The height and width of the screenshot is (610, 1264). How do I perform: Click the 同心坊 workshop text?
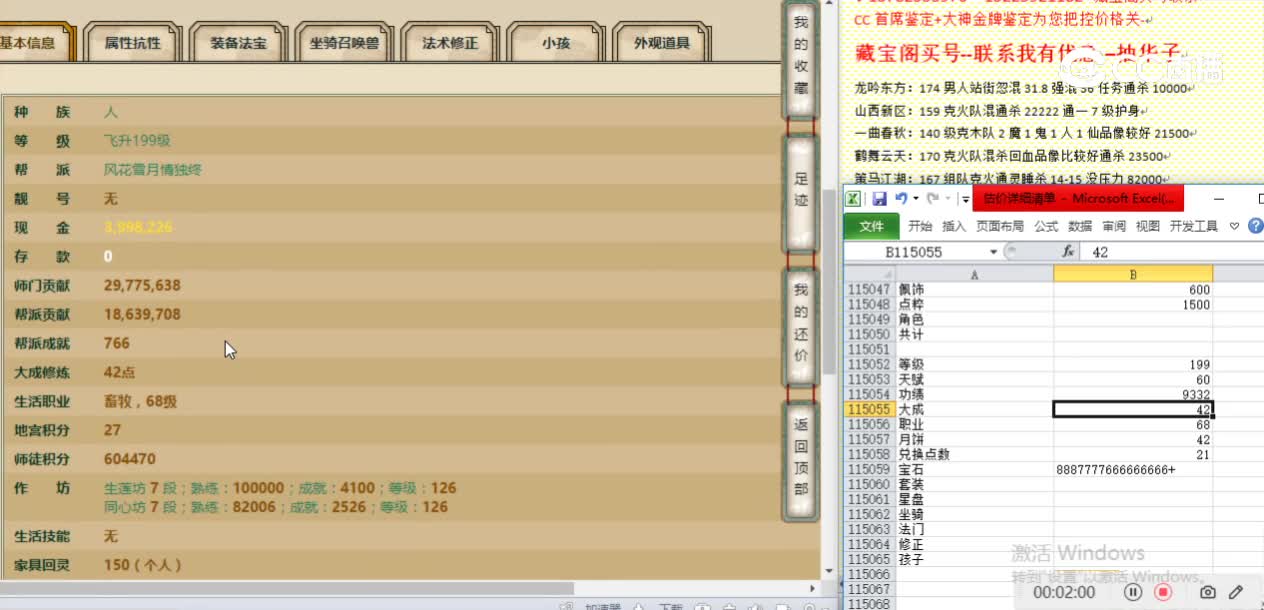[276, 506]
